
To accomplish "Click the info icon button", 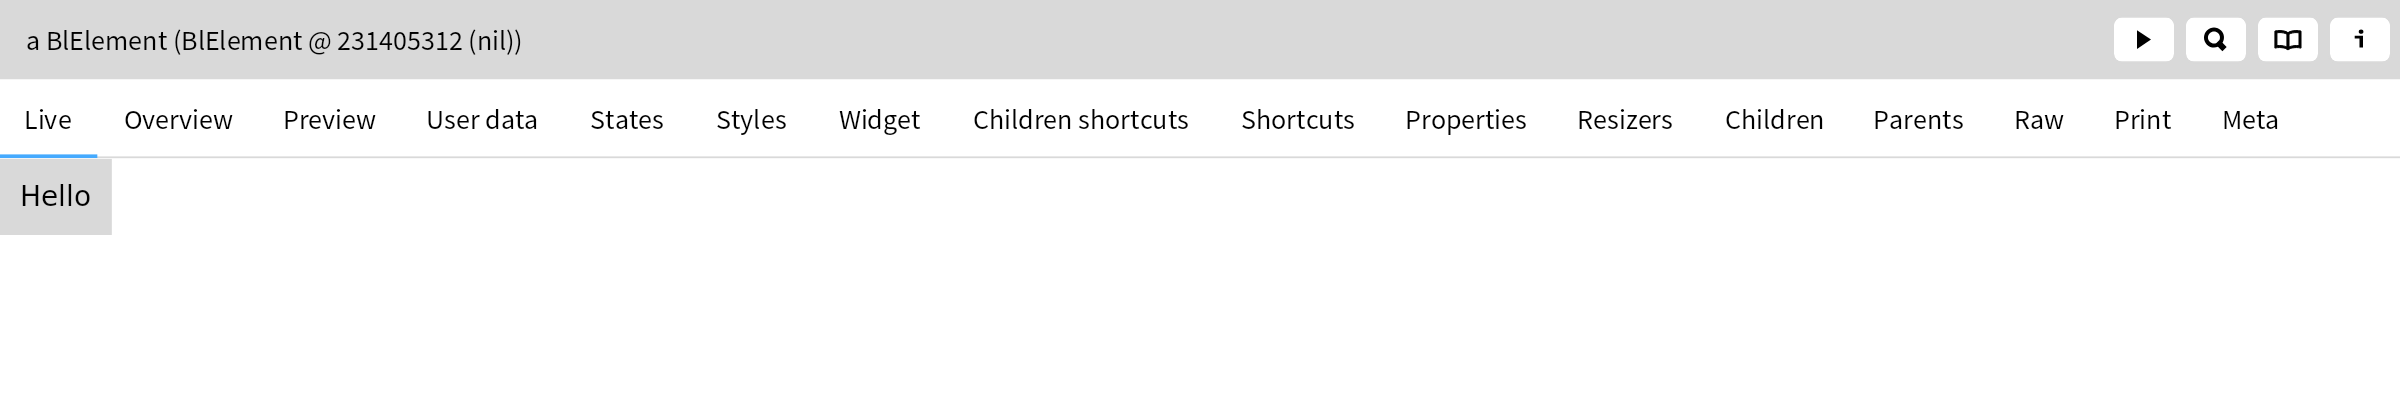I will [x=2359, y=40].
